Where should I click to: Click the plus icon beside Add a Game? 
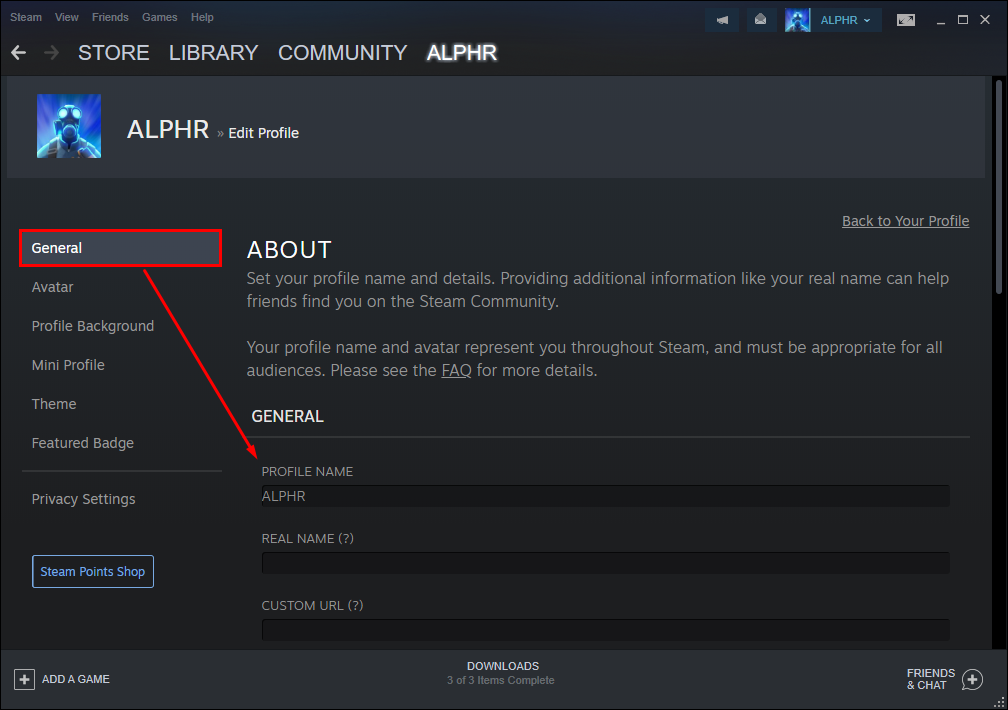[x=24, y=679]
